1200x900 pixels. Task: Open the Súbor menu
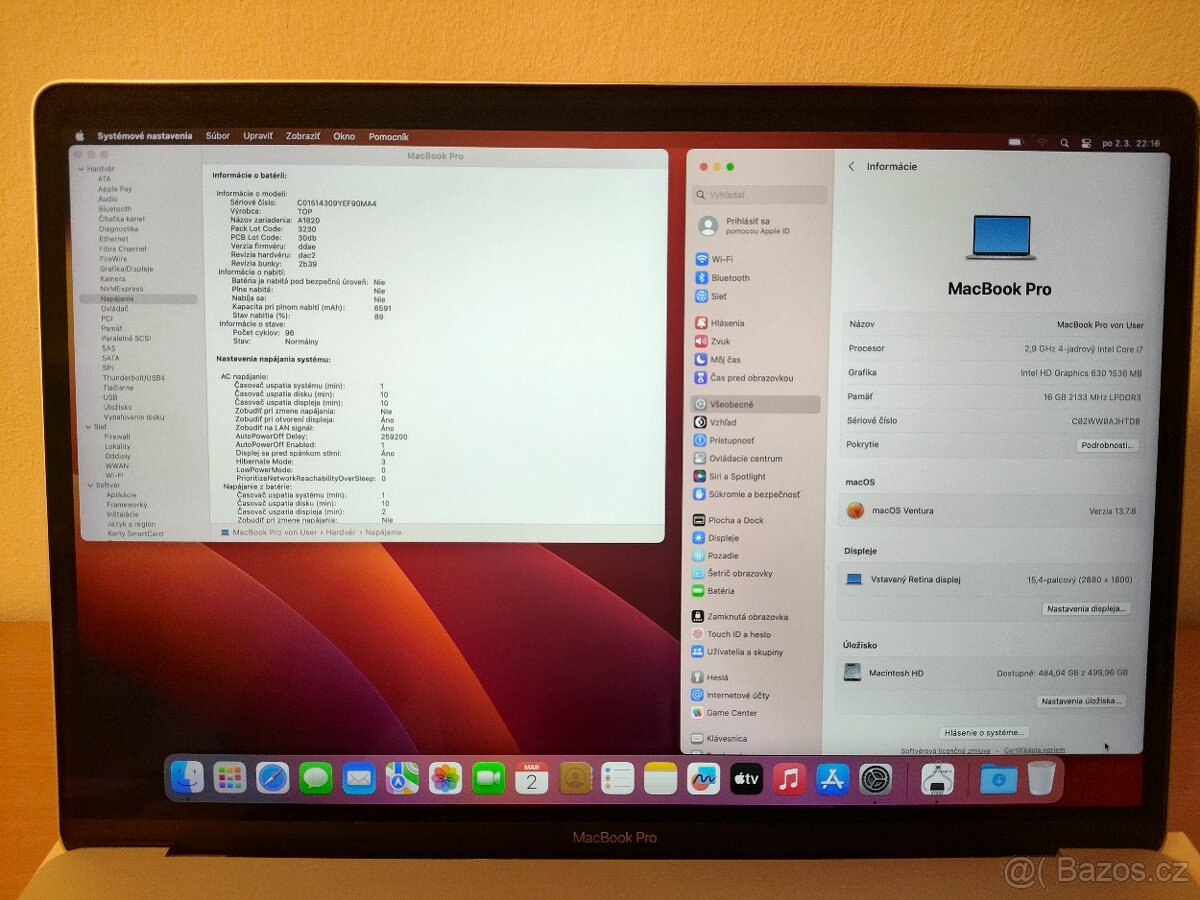tap(218, 135)
